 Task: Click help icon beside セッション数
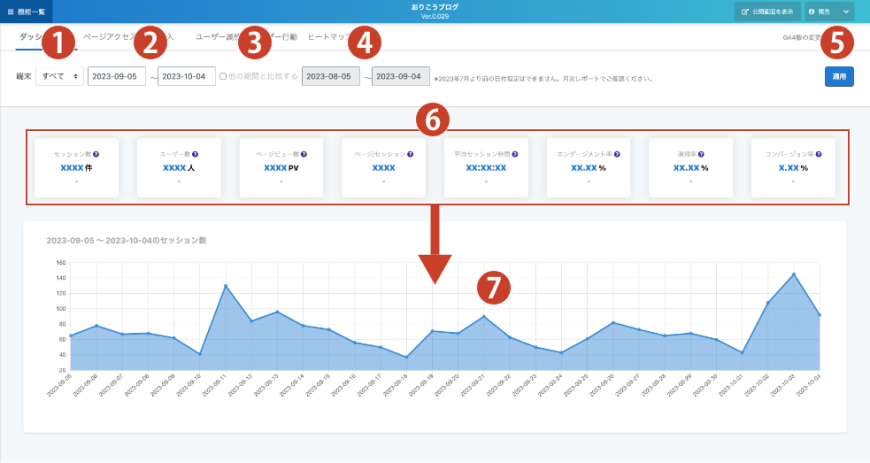click(95, 155)
